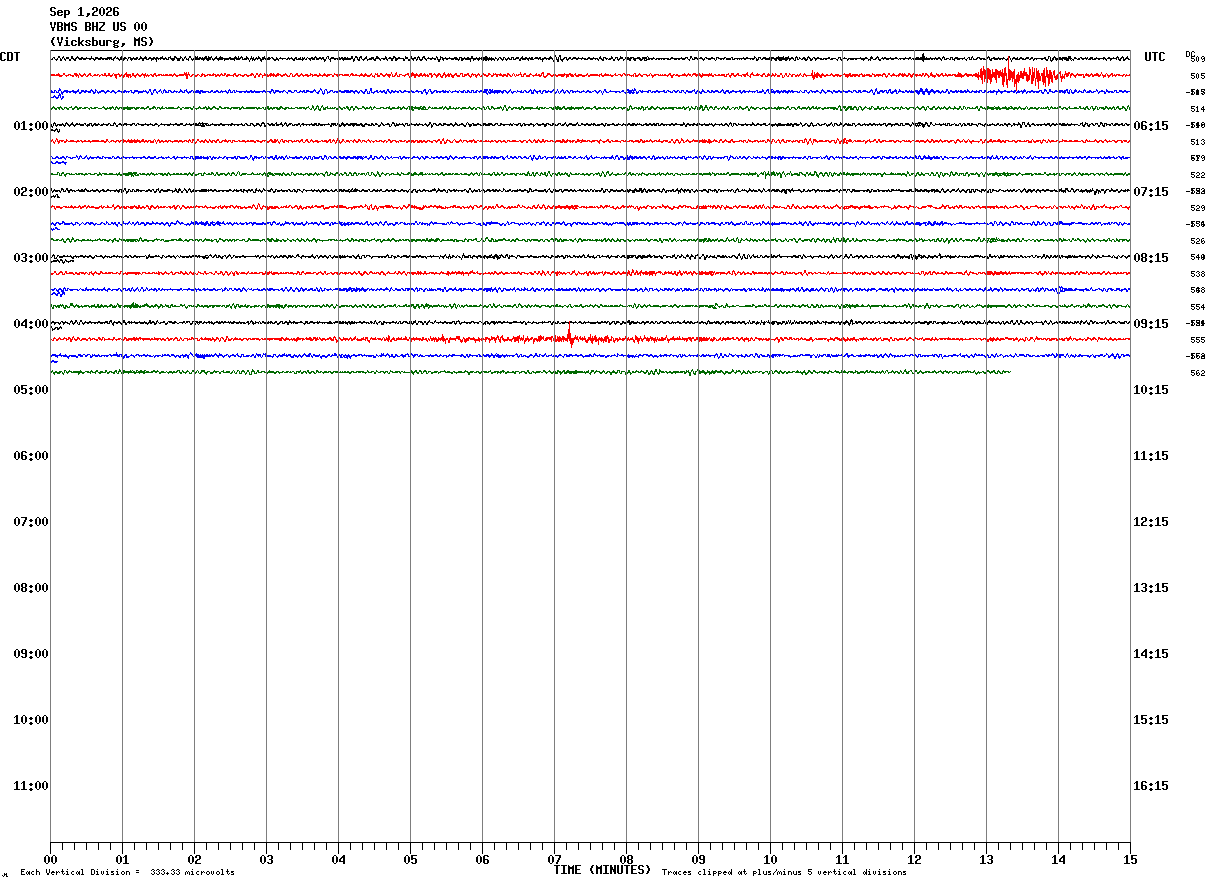The height and width of the screenshot is (886, 1210).
Task: Click the station title VBMS BHZ US 00
Action: tap(98, 27)
